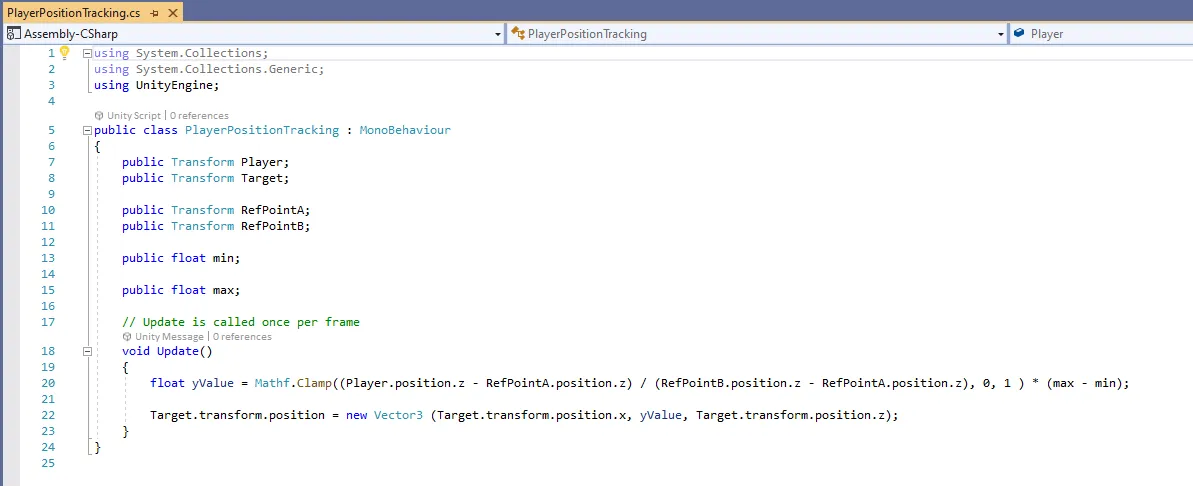Click line number 20 in the gutter
Viewport: 1193px width, 486px height.
(48, 383)
